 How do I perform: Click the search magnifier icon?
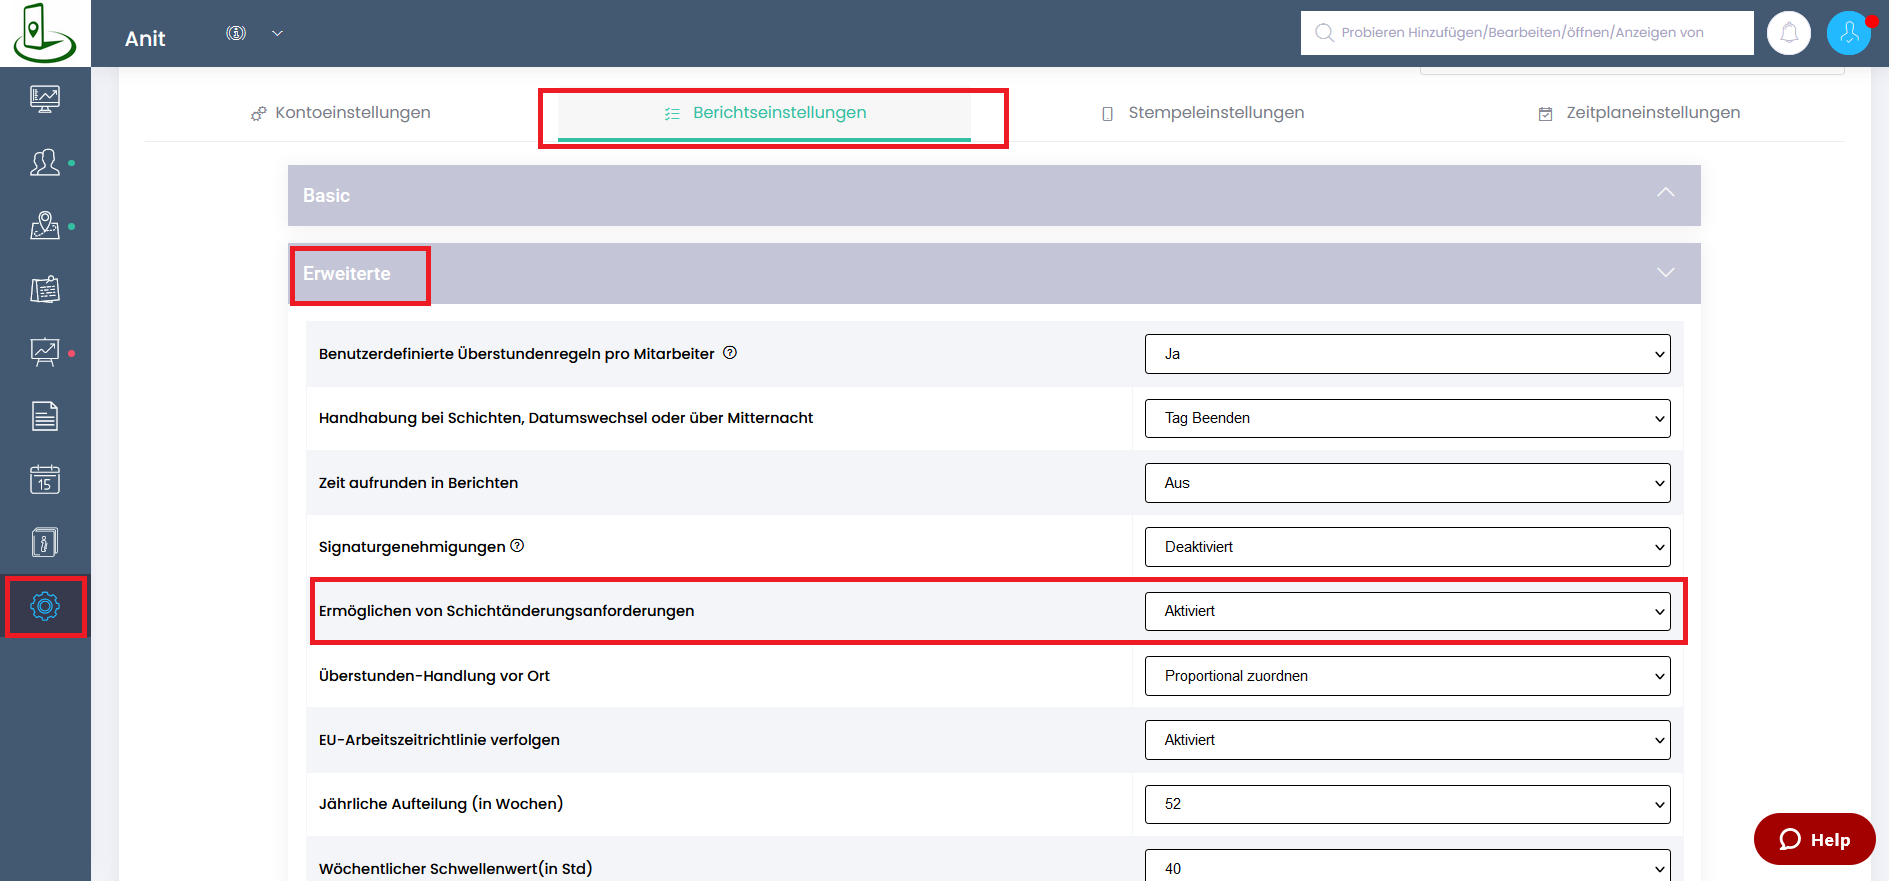tap(1324, 32)
